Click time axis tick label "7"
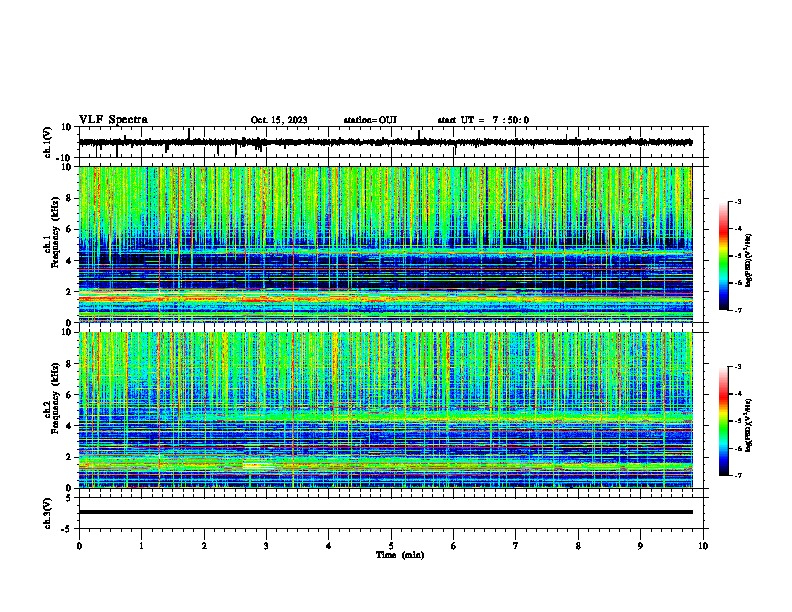This screenshot has height=612, width=792. tap(516, 546)
